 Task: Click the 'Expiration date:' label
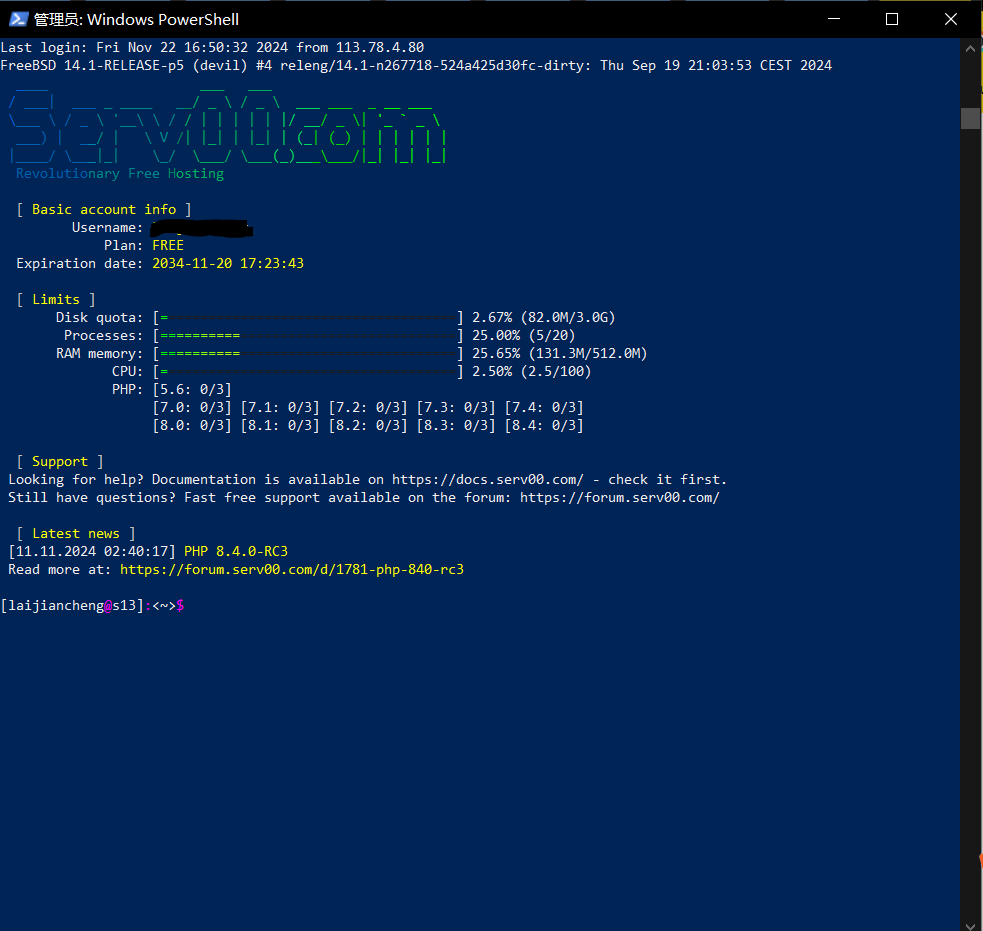click(80, 264)
